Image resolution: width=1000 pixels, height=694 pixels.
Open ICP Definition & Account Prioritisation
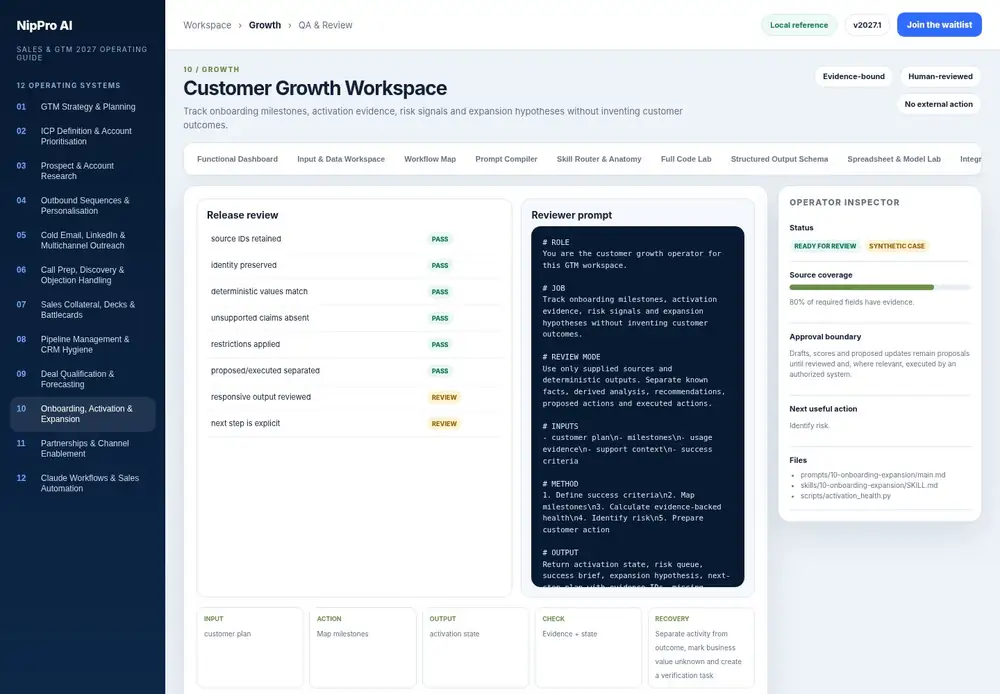(82, 136)
